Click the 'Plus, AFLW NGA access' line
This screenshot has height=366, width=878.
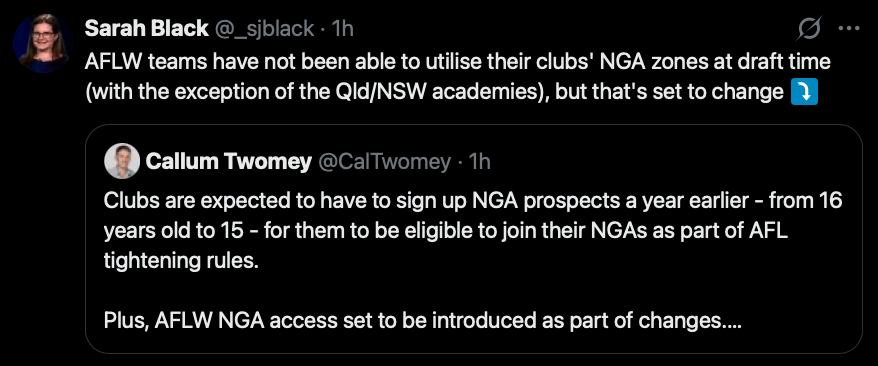(x=423, y=321)
